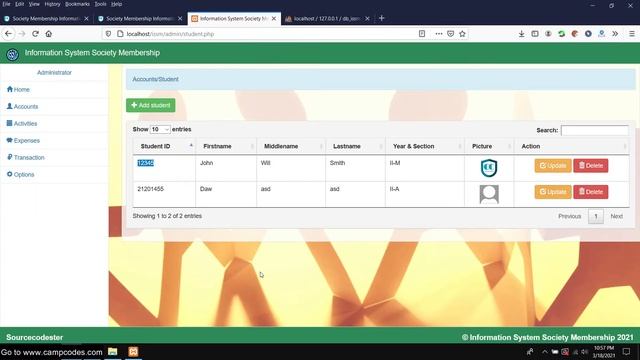
Task: Open the Expenses sidebar link
Action: pyautogui.click(x=23, y=140)
